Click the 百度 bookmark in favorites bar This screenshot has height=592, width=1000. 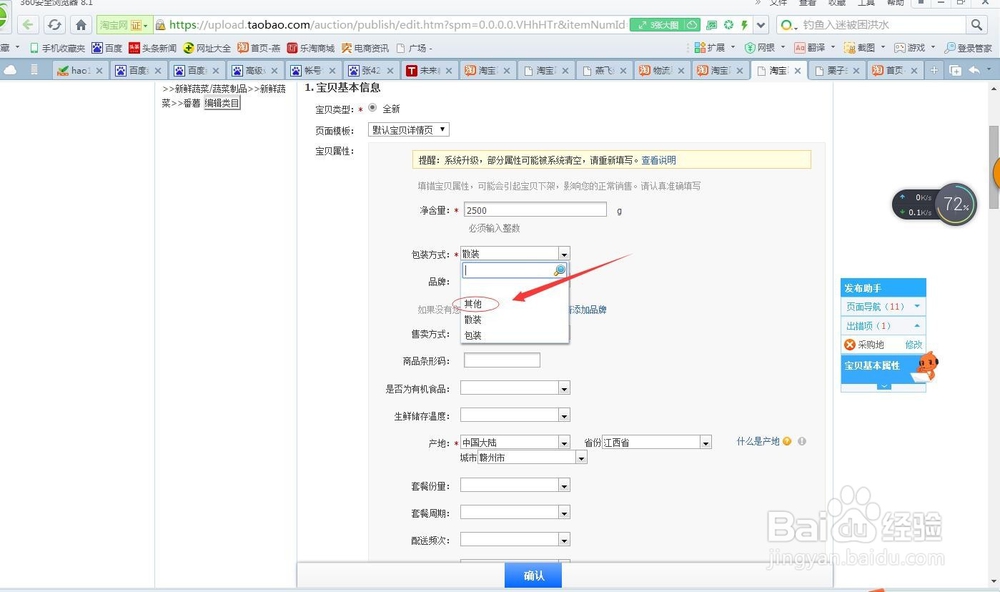click(x=107, y=46)
